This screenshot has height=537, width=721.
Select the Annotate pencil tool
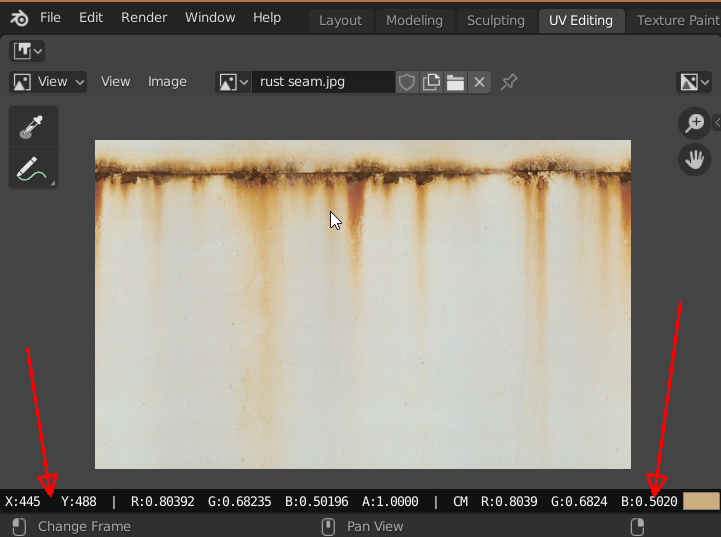pyautogui.click(x=33, y=168)
